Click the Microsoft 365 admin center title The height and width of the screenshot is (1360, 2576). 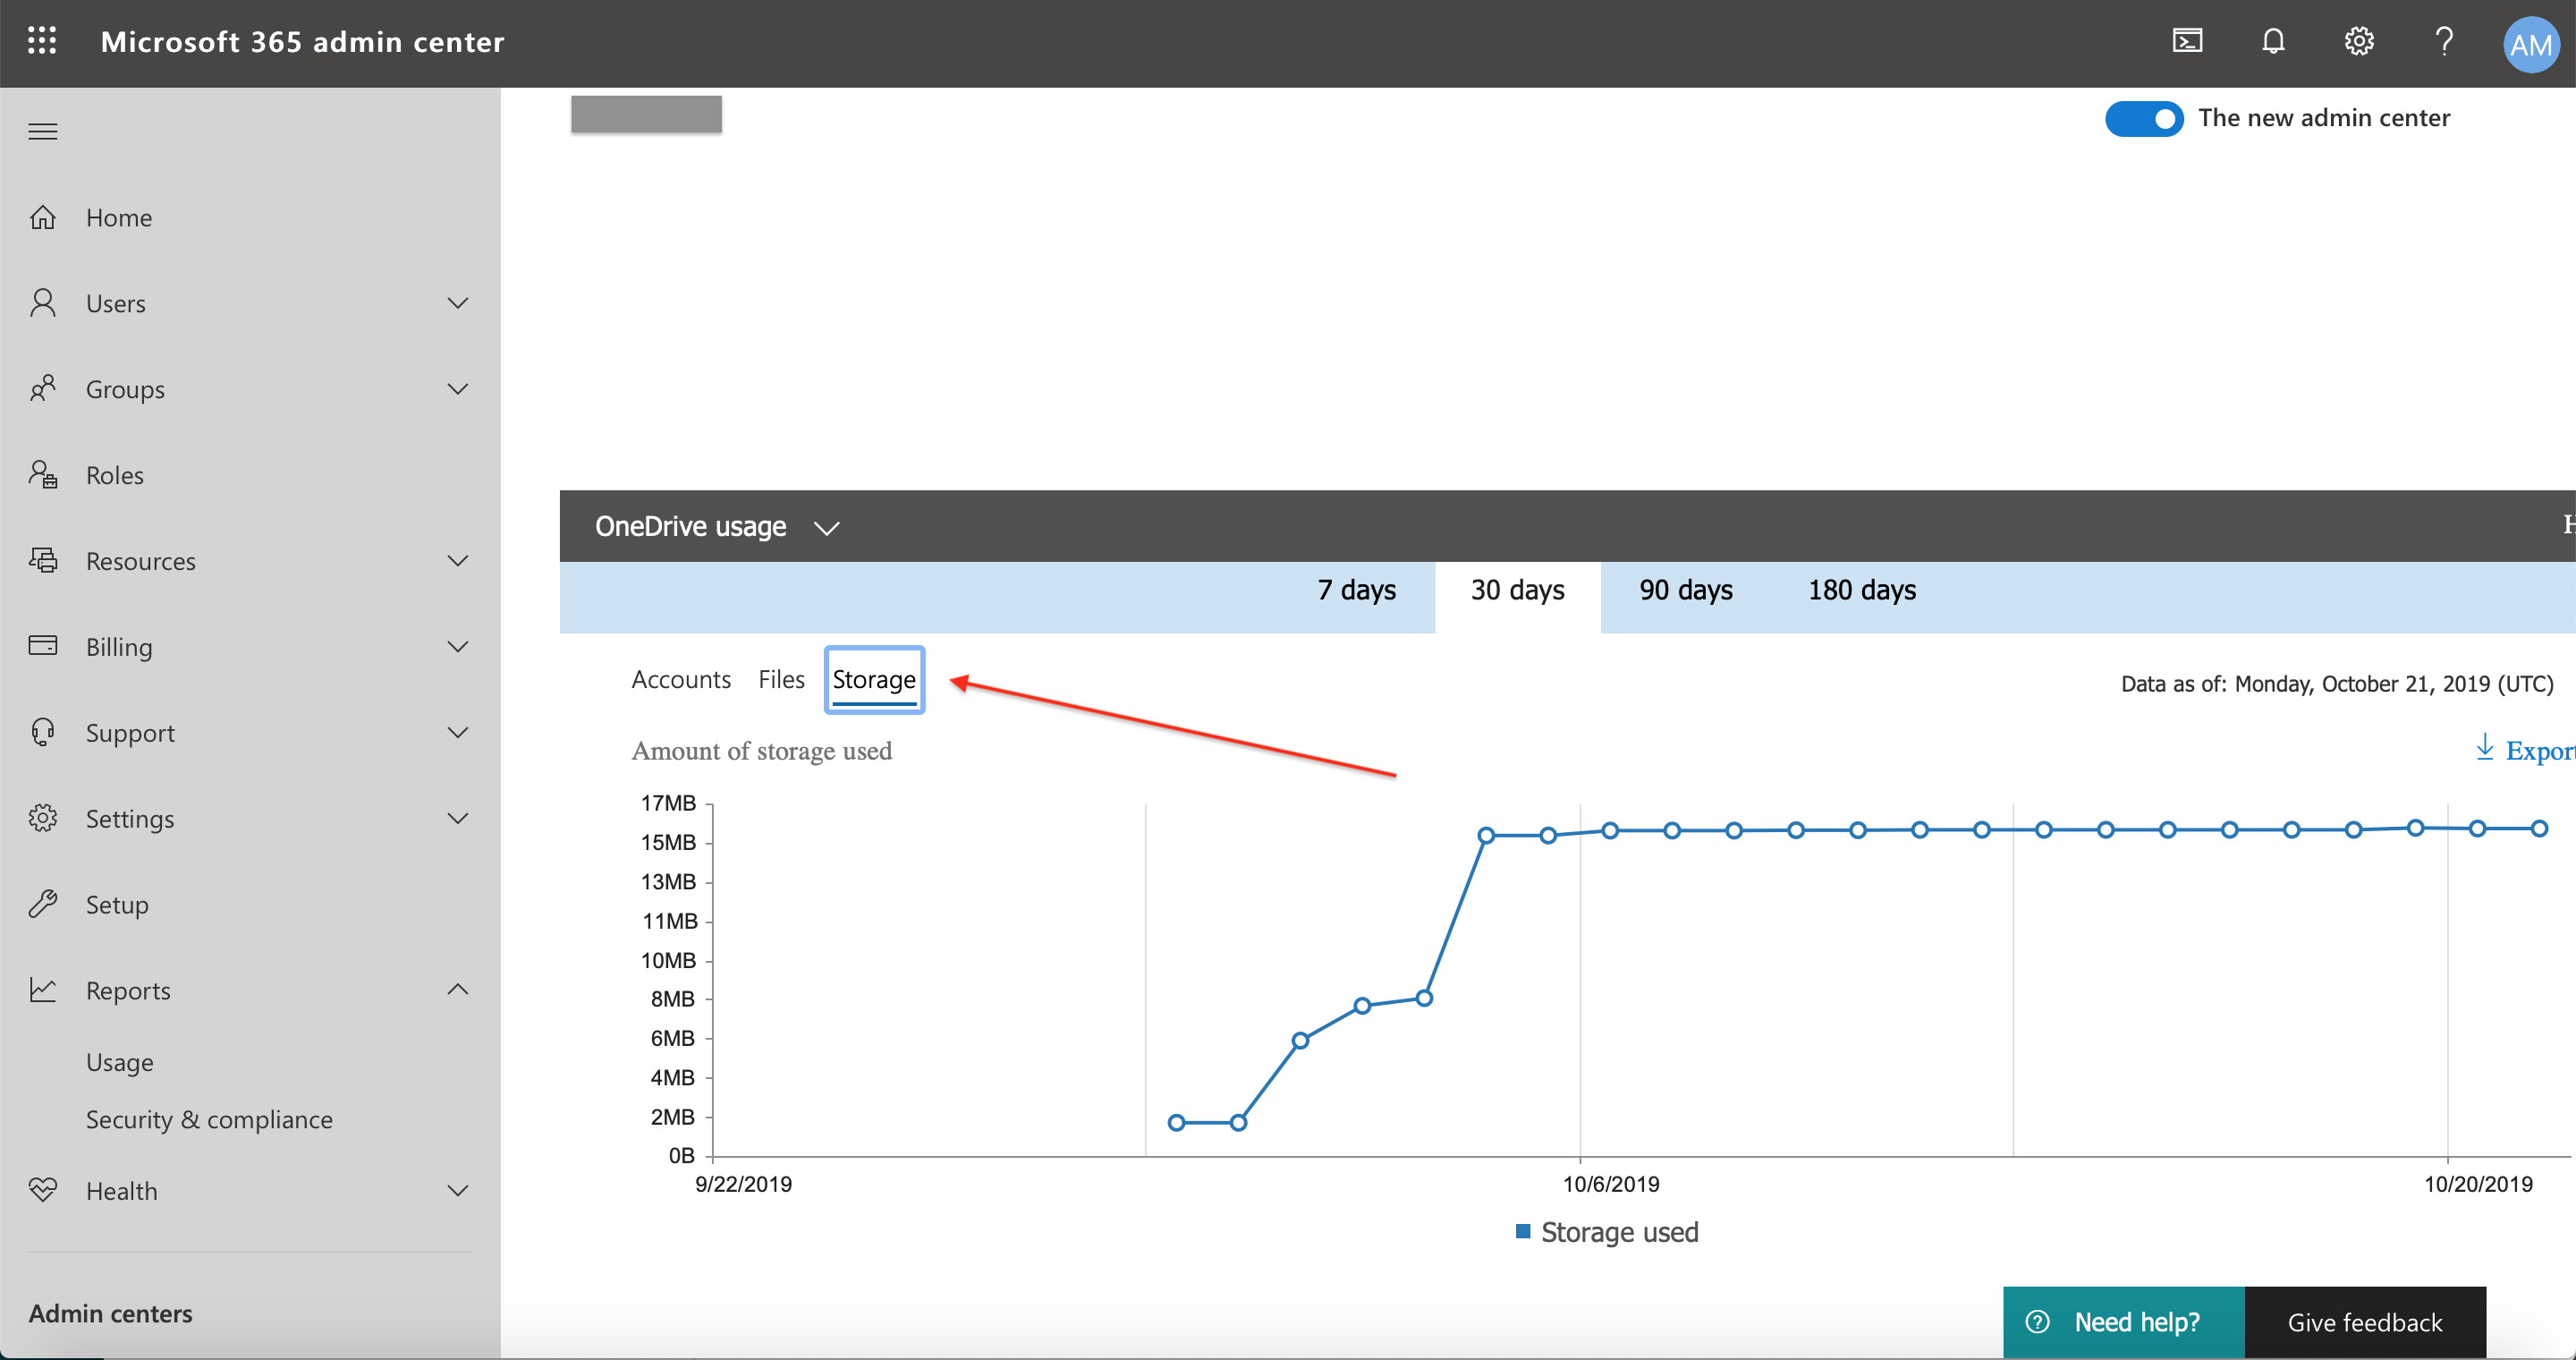[302, 42]
